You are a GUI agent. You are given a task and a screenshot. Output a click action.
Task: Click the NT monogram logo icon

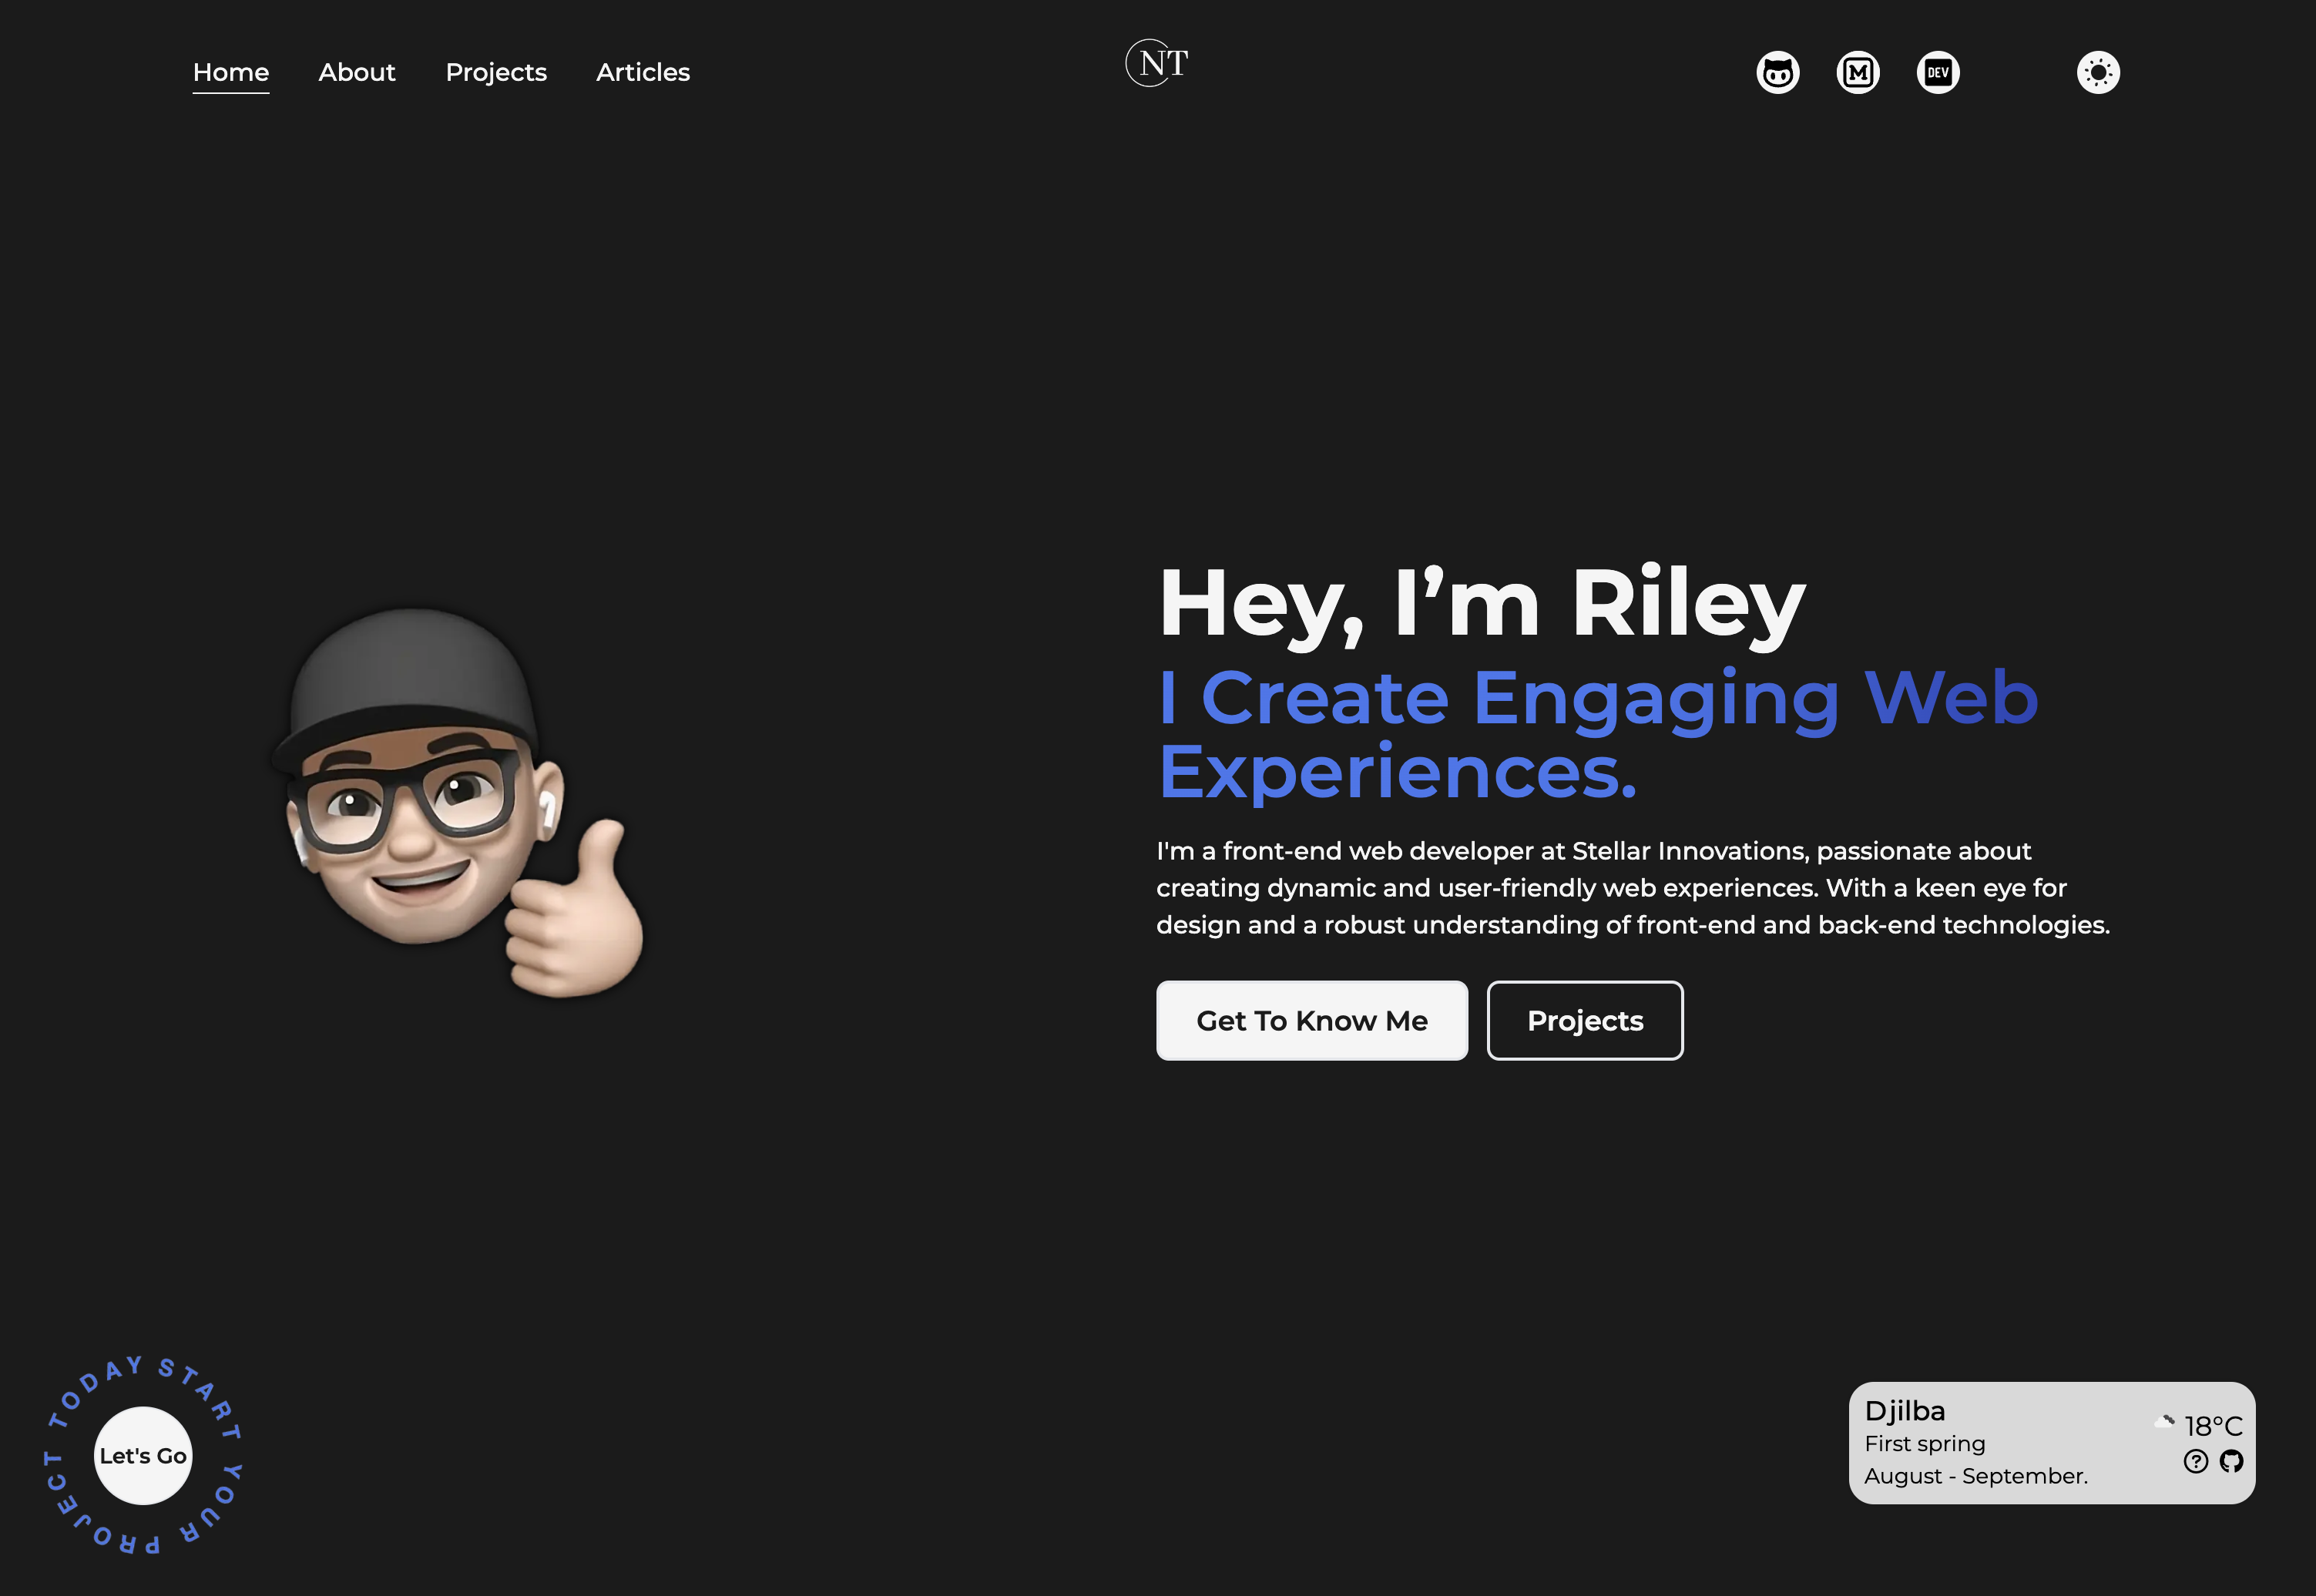point(1156,62)
